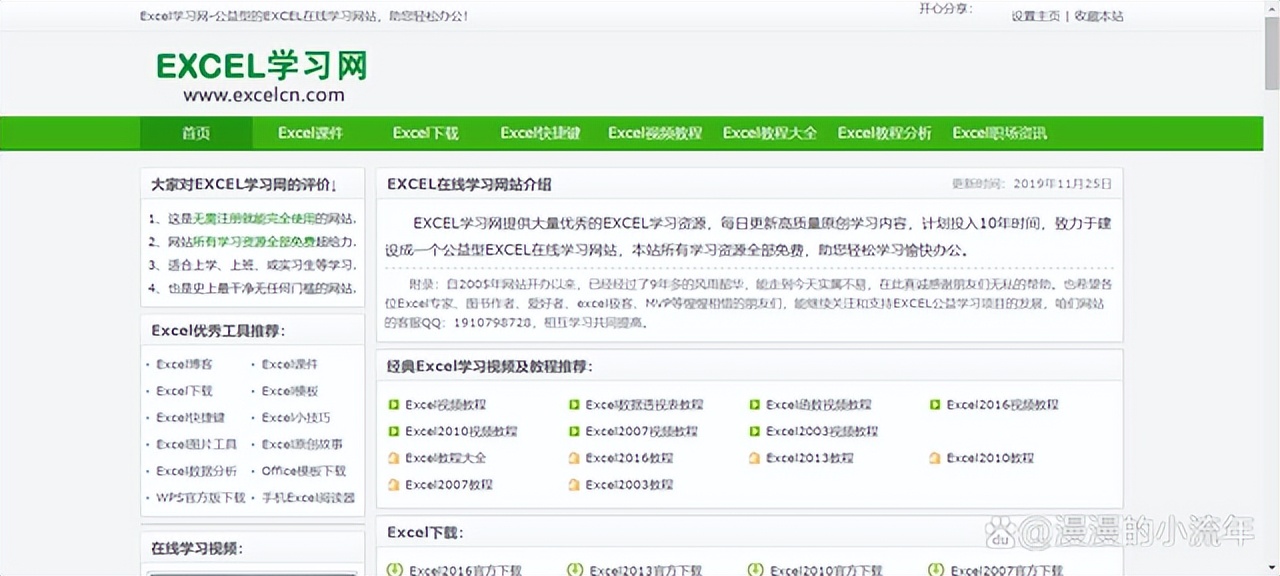Click heading 在线学习视频
Image resolution: width=1280 pixels, height=576 pixels.
pos(197,548)
